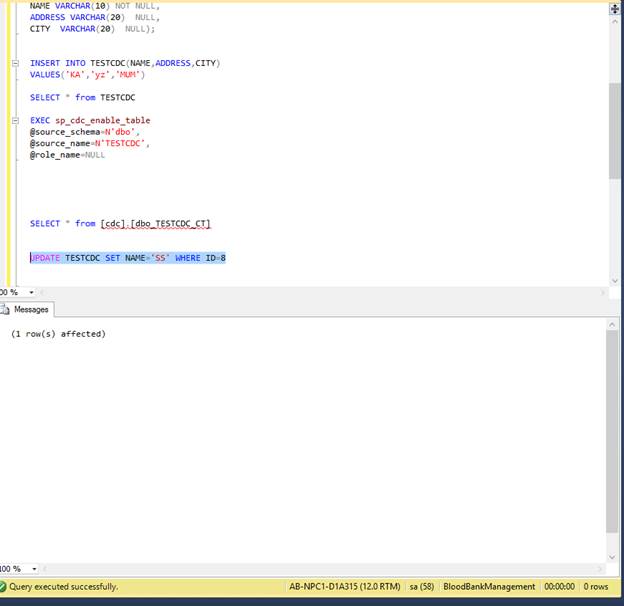This screenshot has width=624, height=606.
Task: Click the @source_schema=N'dbo' parameter line
Action: [x=85, y=132]
